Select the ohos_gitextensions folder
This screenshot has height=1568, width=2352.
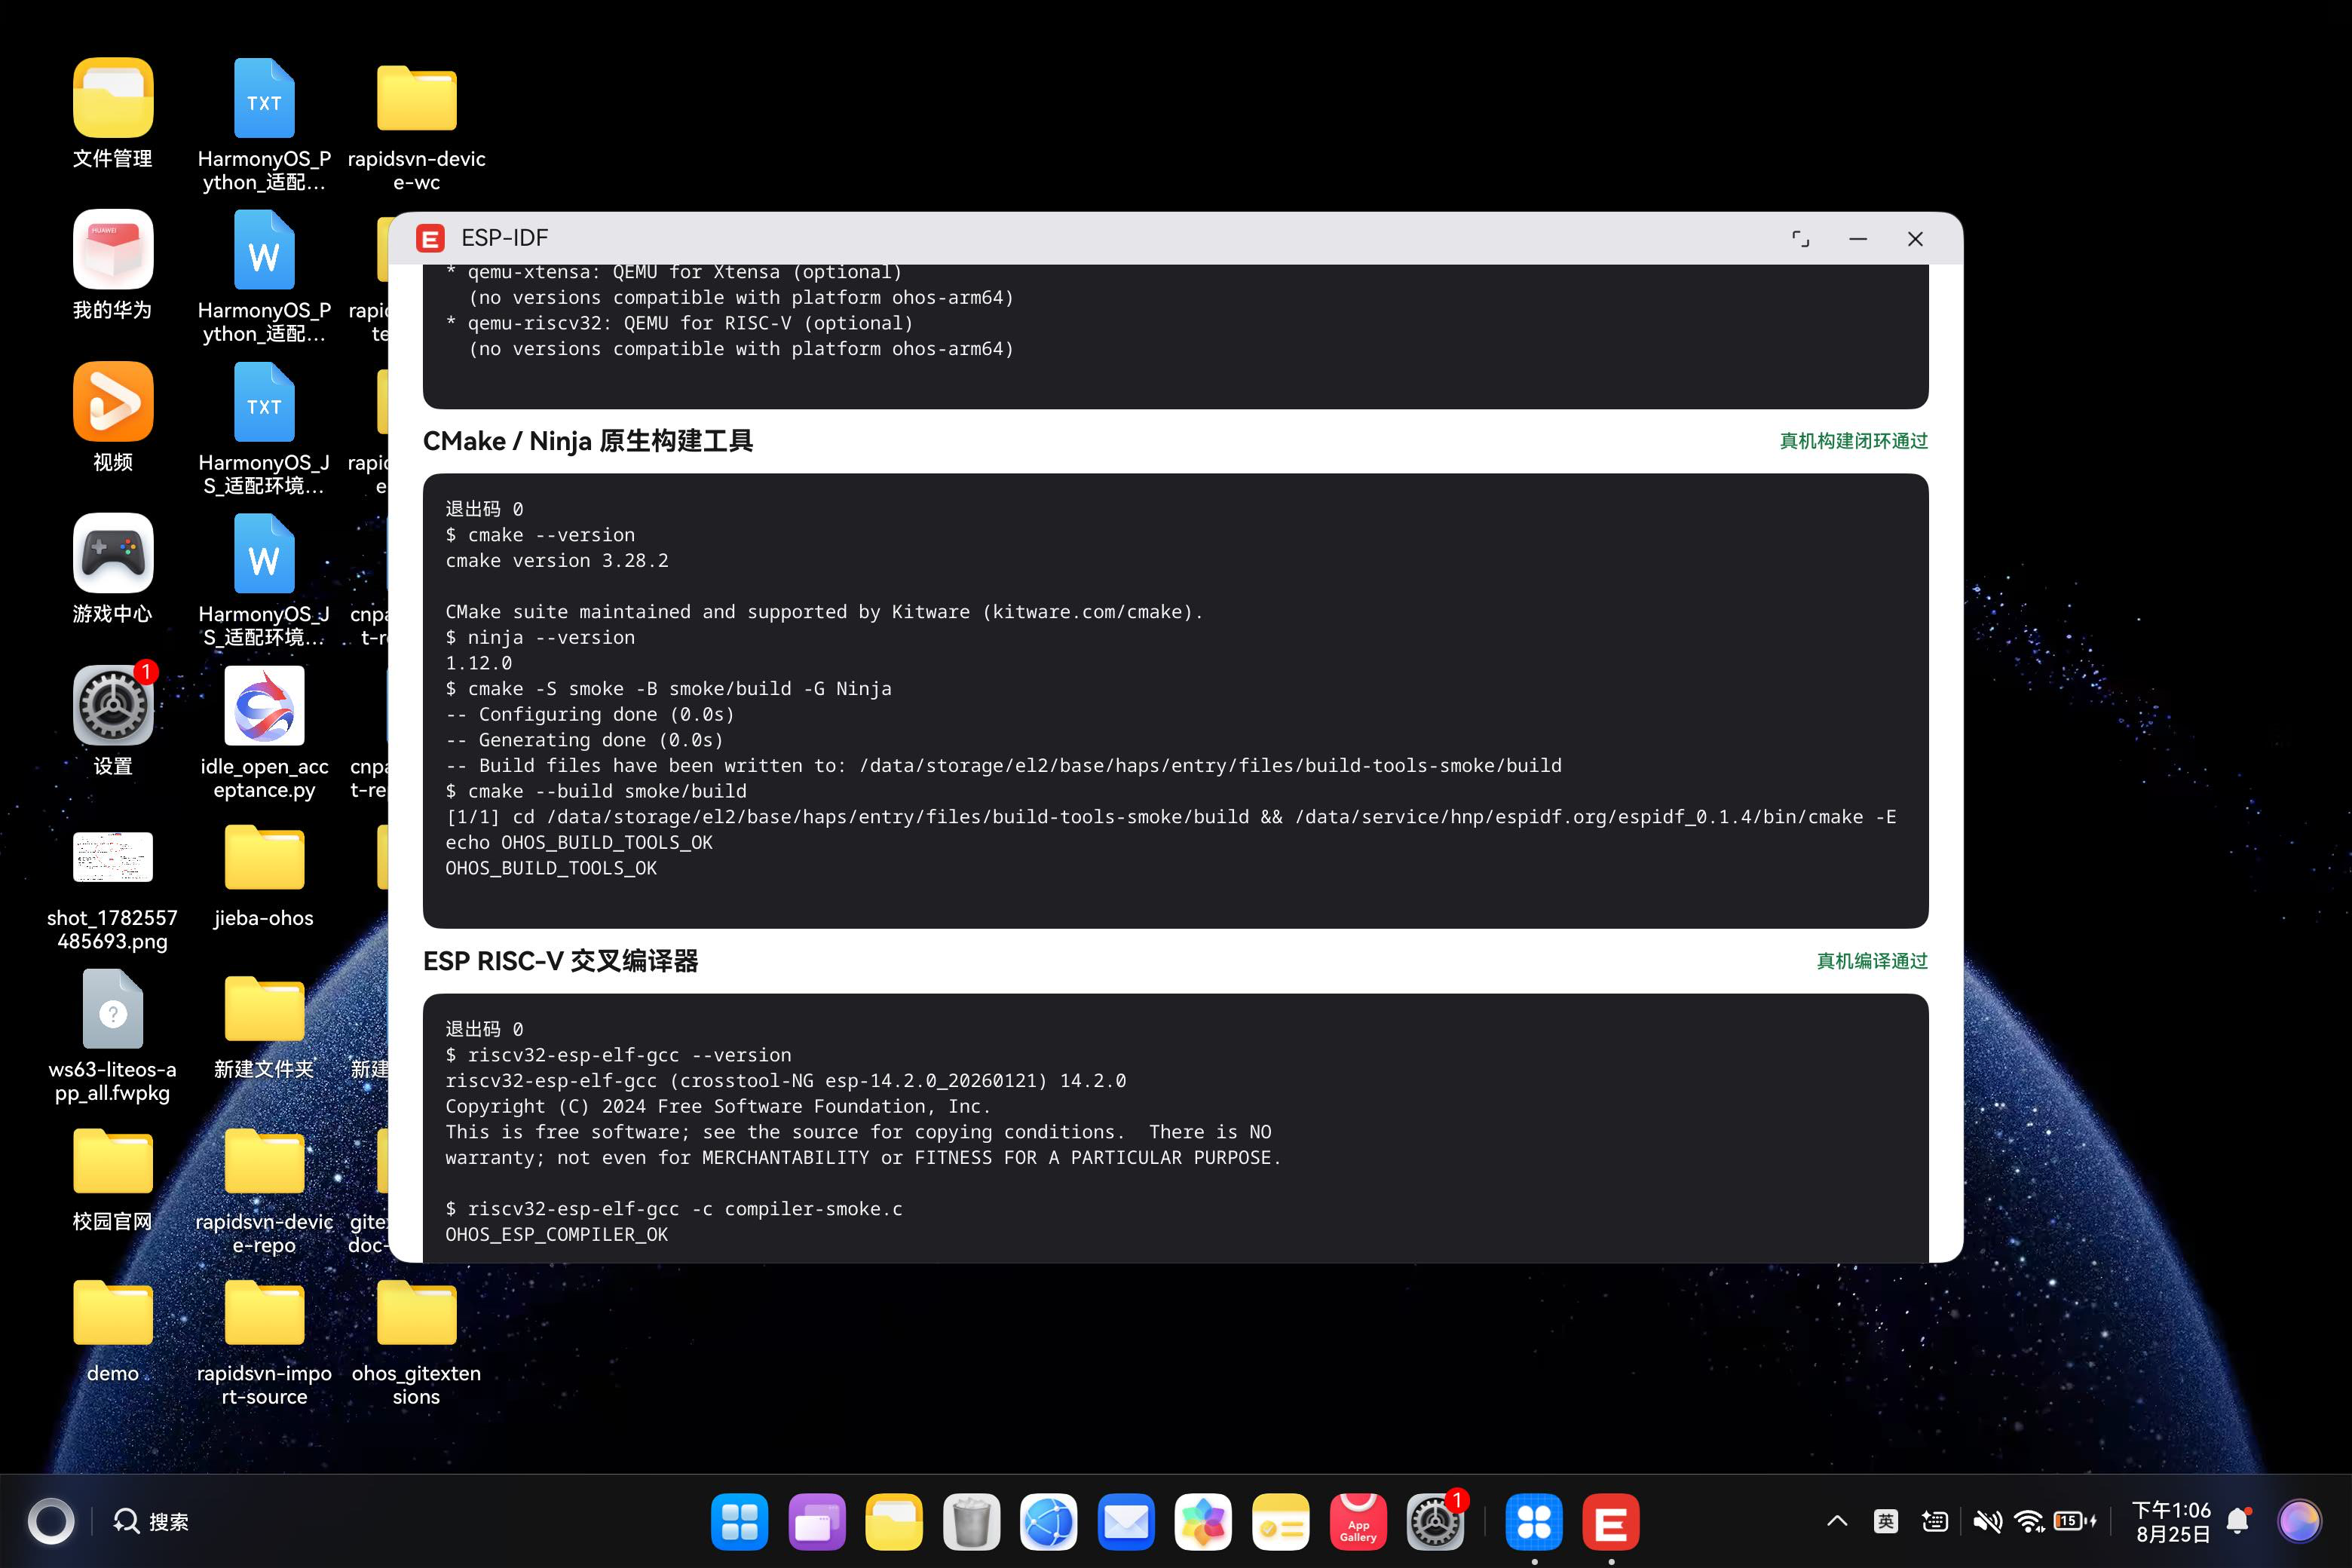click(x=416, y=1313)
